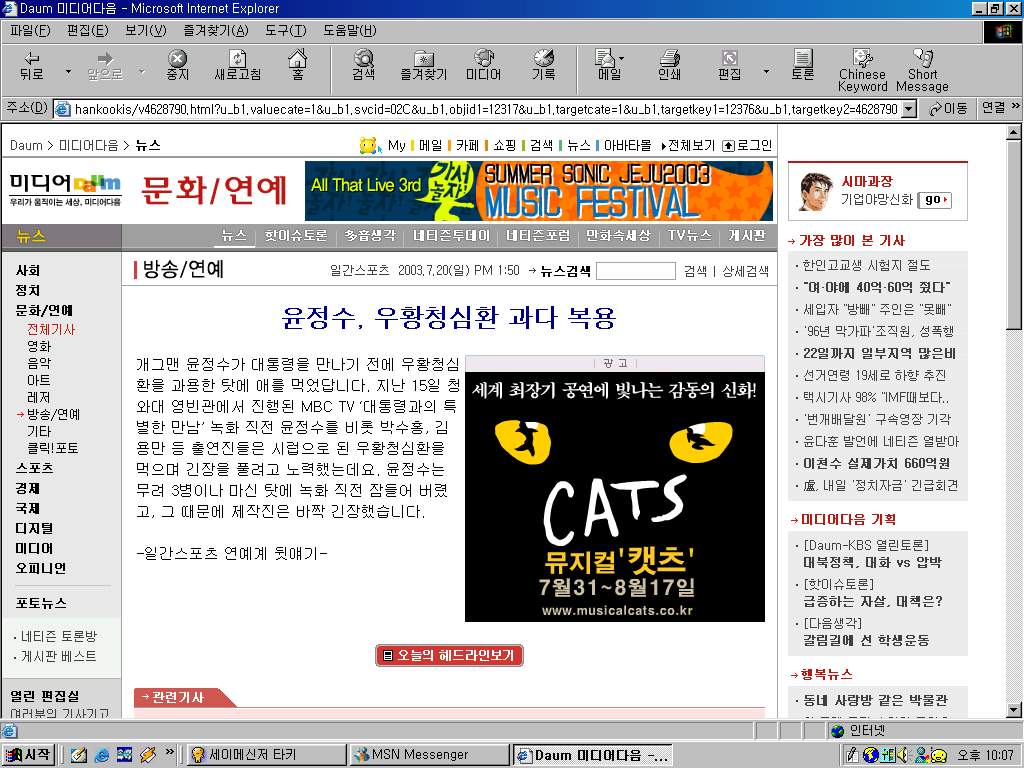1024x768 pixels.
Task: Open the 상세검색 advanced search link
Action: pos(745,271)
